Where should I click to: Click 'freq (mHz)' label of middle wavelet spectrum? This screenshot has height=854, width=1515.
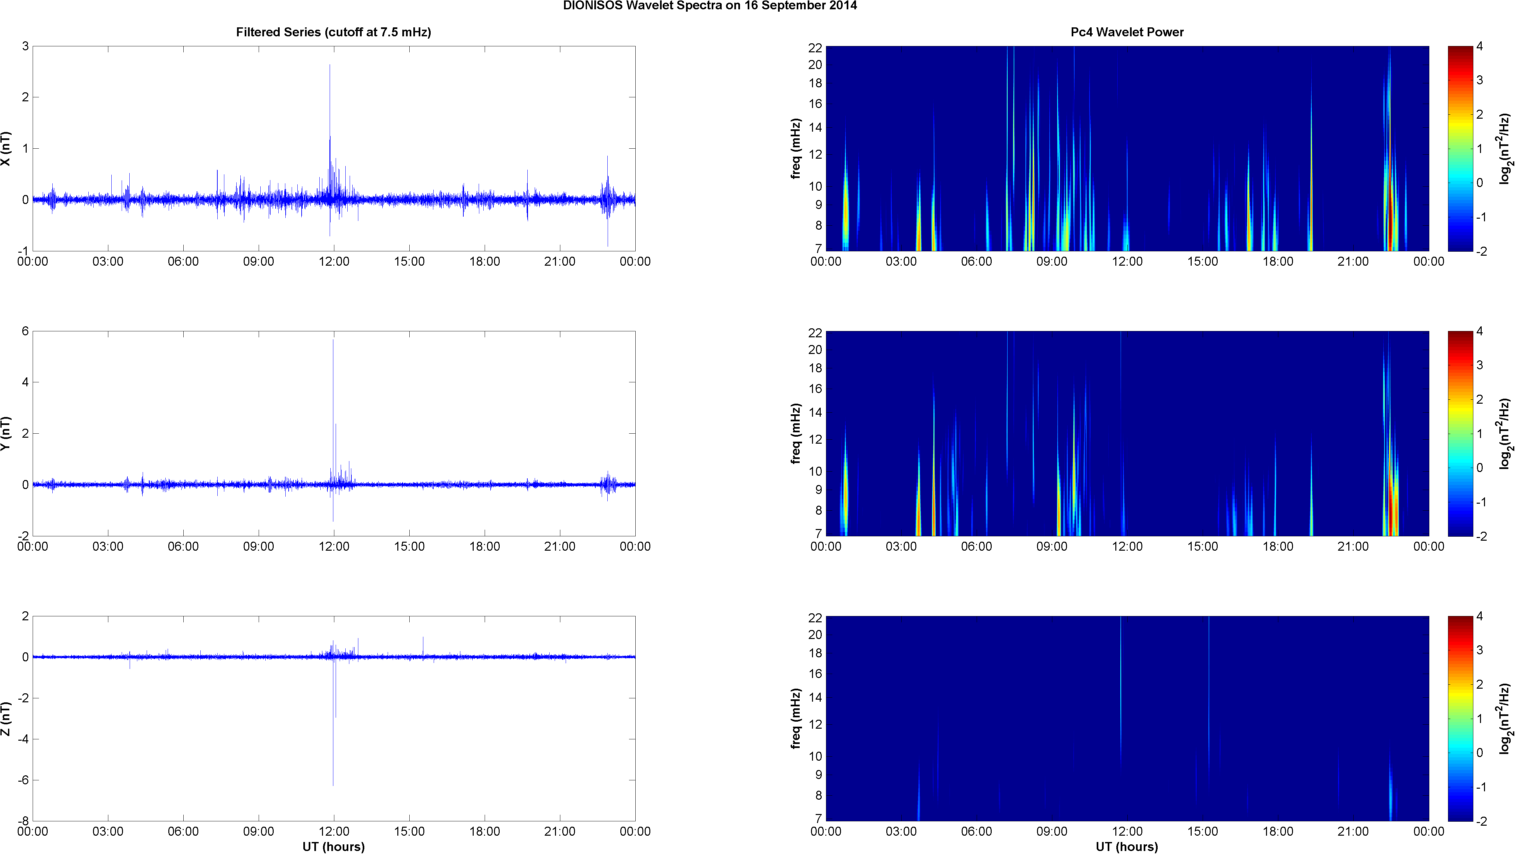click(x=796, y=433)
